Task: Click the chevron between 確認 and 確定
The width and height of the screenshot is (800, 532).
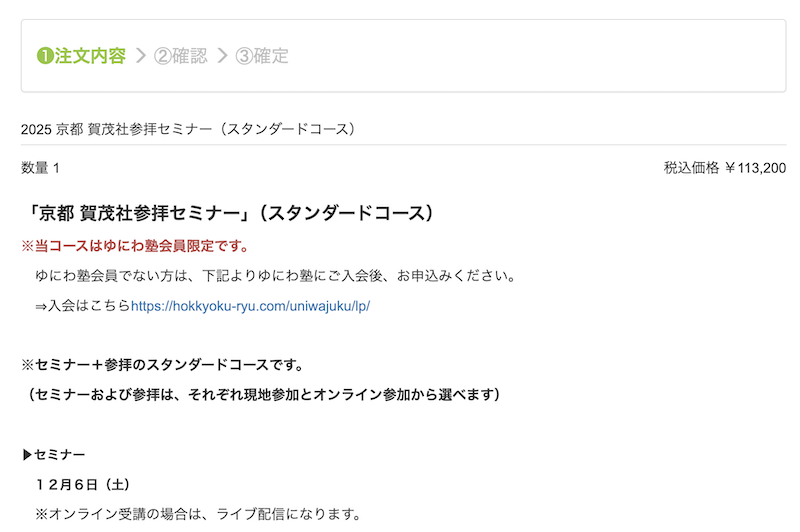Action: tap(222, 56)
